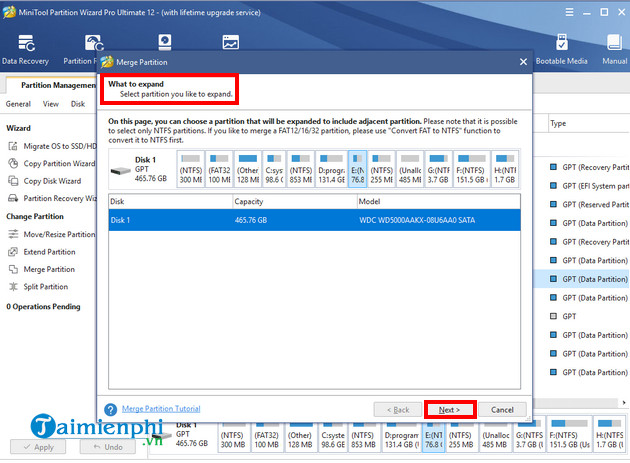Image resolution: width=630 pixels, height=463 pixels.
Task: Click H:(NTFS) 1.7 GB in bottom disk map
Action: pyautogui.click(x=611, y=434)
